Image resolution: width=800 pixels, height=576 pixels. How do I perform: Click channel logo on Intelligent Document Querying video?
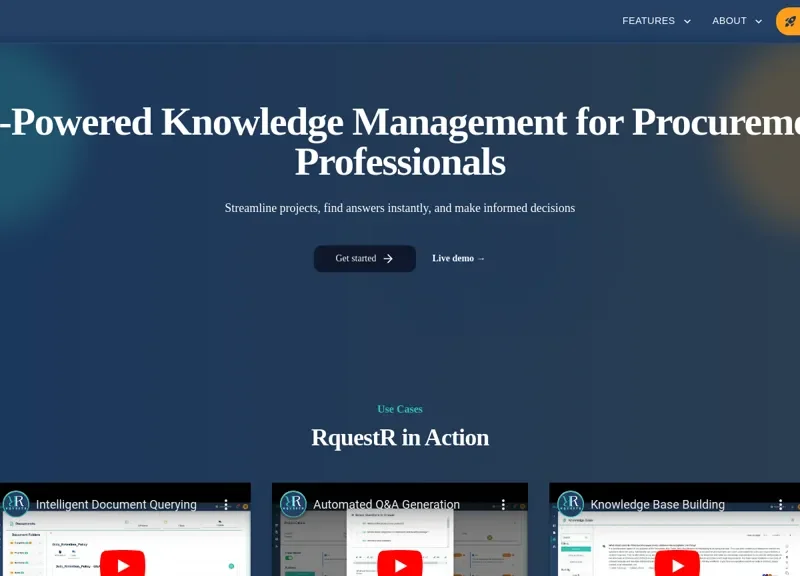(x=16, y=504)
